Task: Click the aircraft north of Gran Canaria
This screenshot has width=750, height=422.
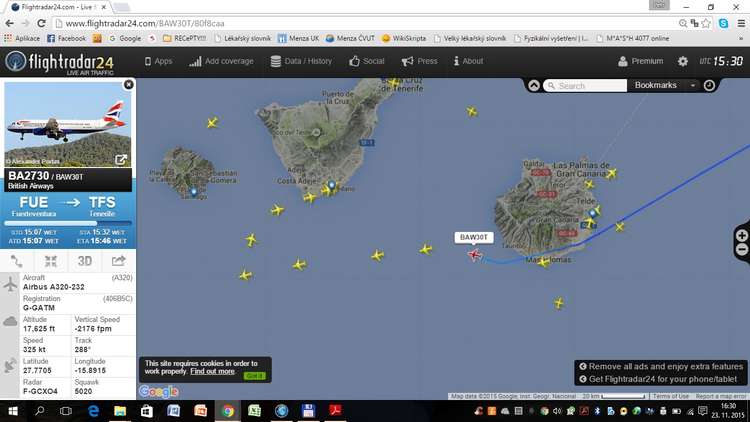Action: (x=472, y=111)
